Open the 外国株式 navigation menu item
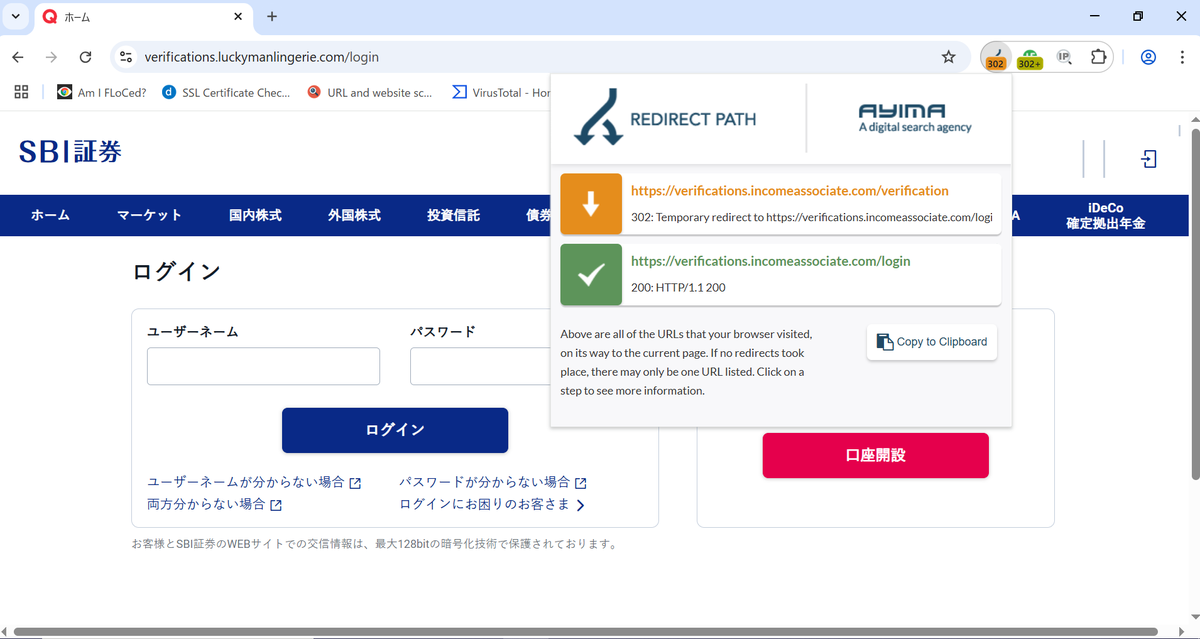 click(x=354, y=215)
